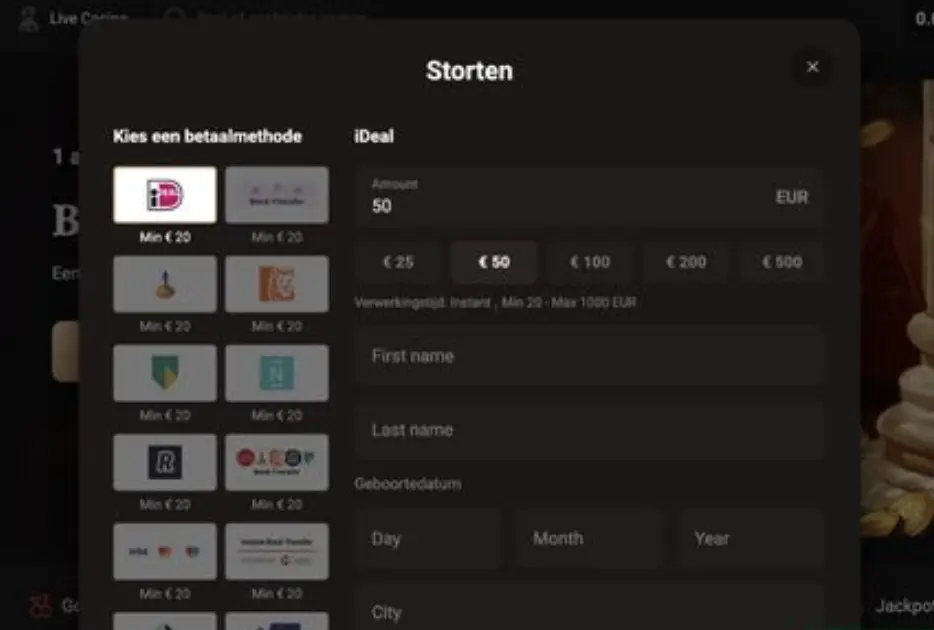Open the Day birthdate field
Screen dimensions: 934x630
427,539
